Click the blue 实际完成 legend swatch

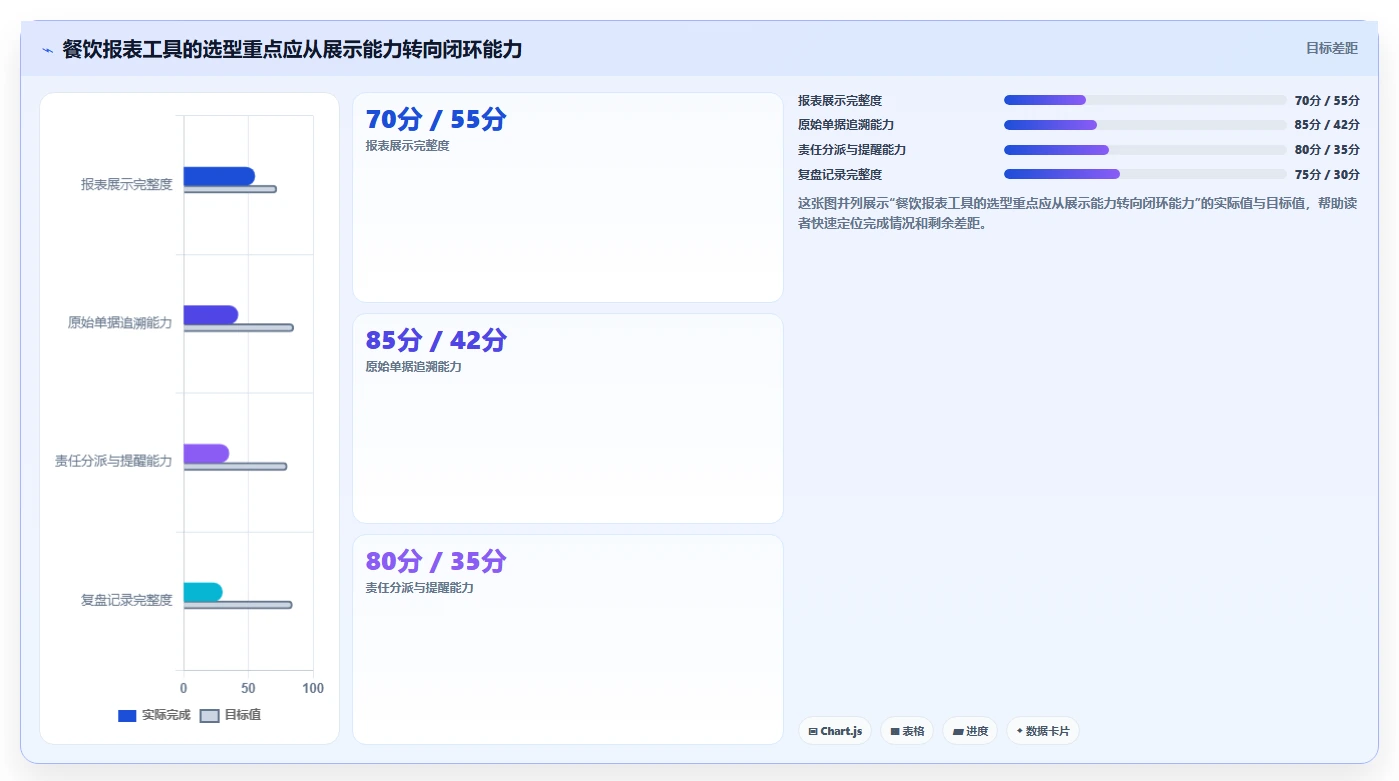click(x=127, y=716)
